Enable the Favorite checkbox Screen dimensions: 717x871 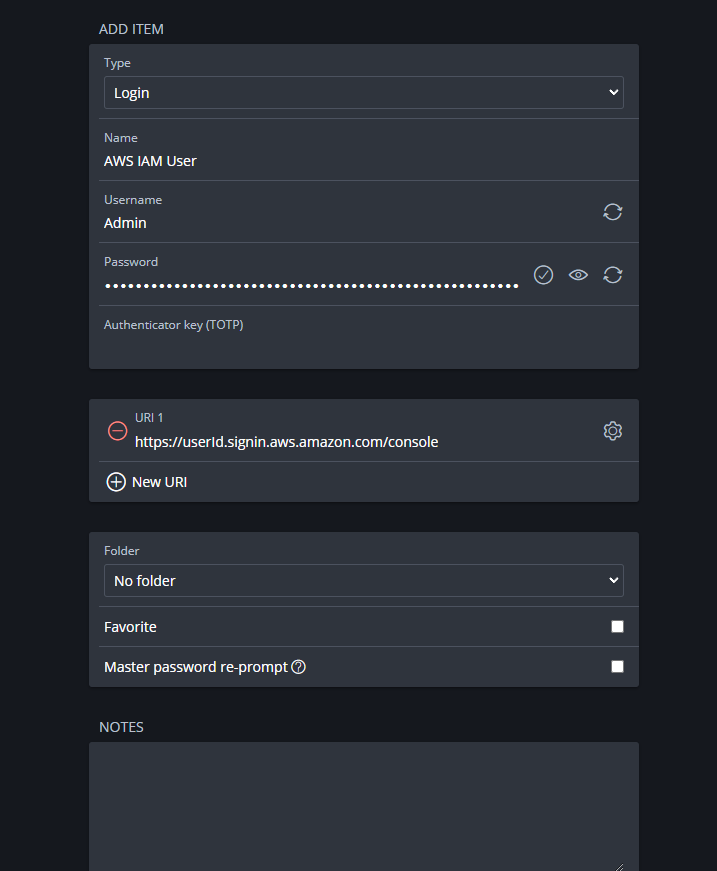[x=617, y=627]
